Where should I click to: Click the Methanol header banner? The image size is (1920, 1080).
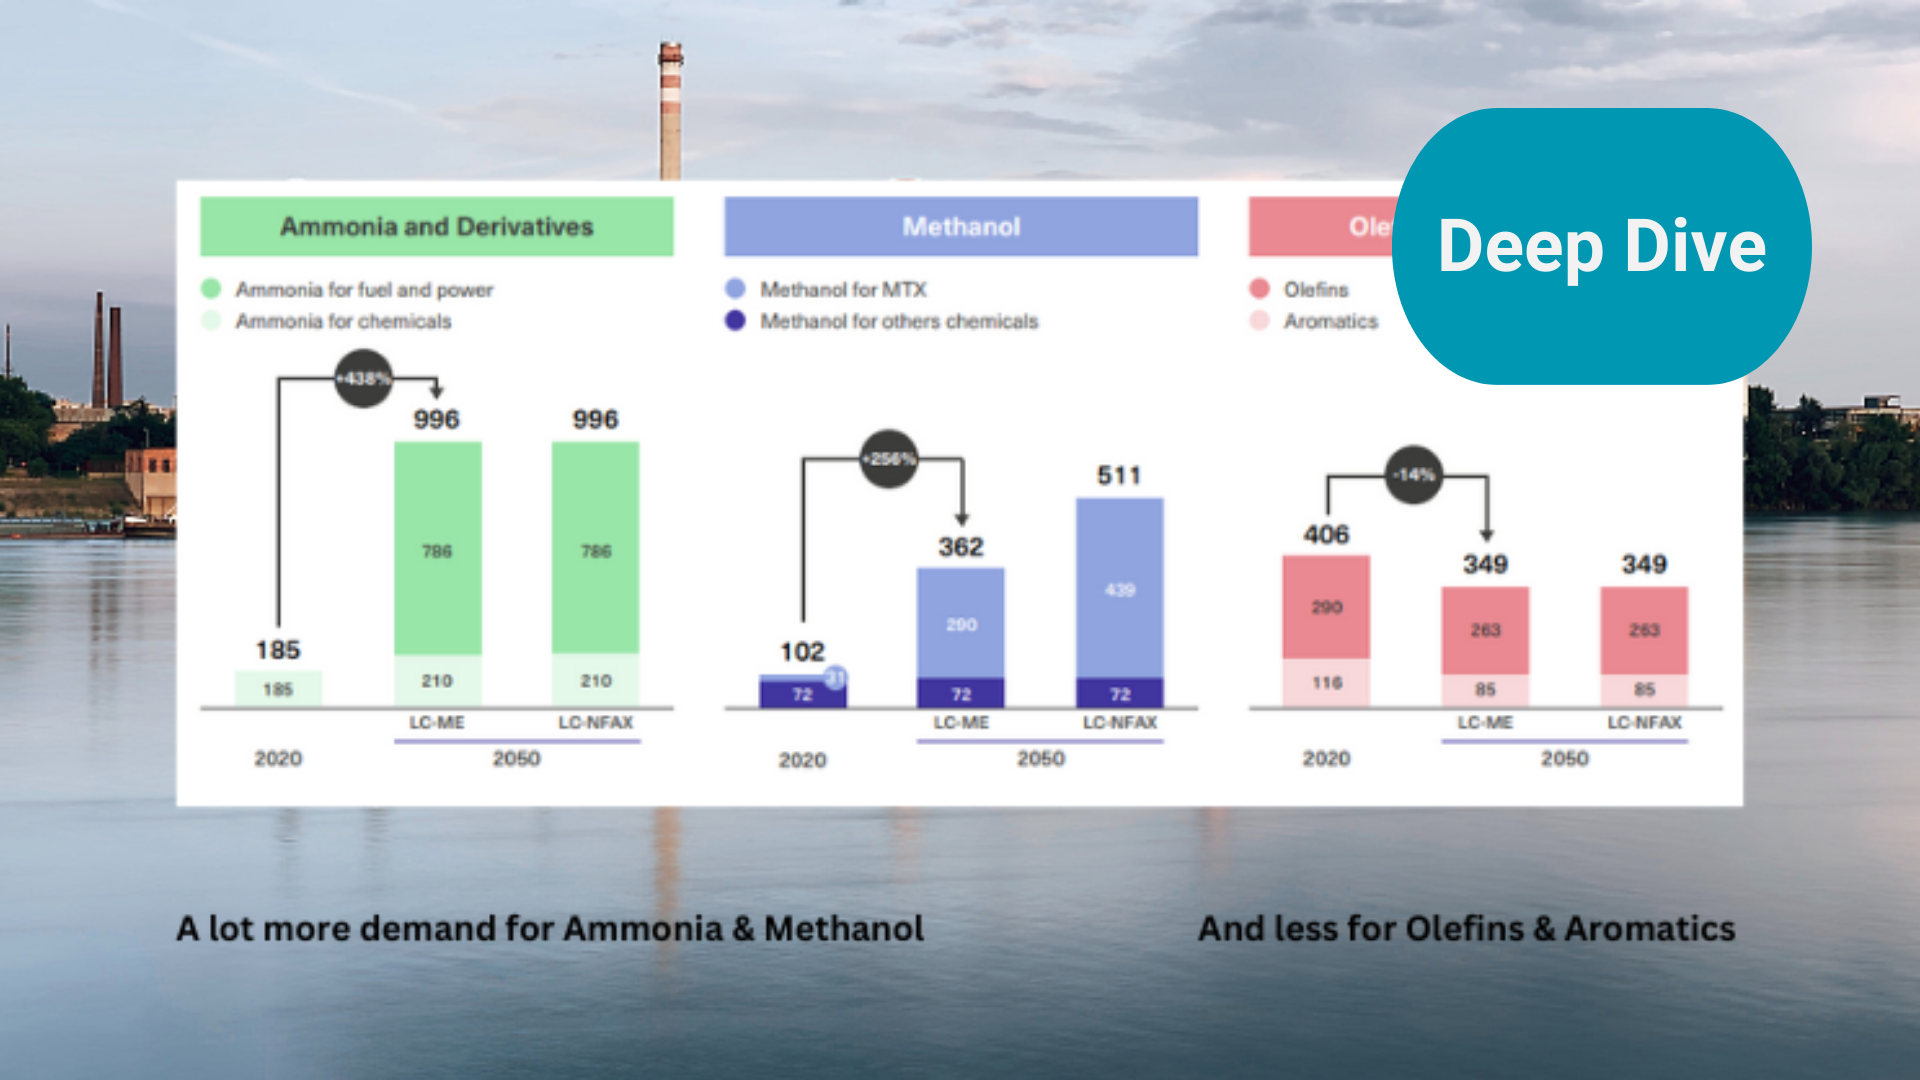[960, 227]
